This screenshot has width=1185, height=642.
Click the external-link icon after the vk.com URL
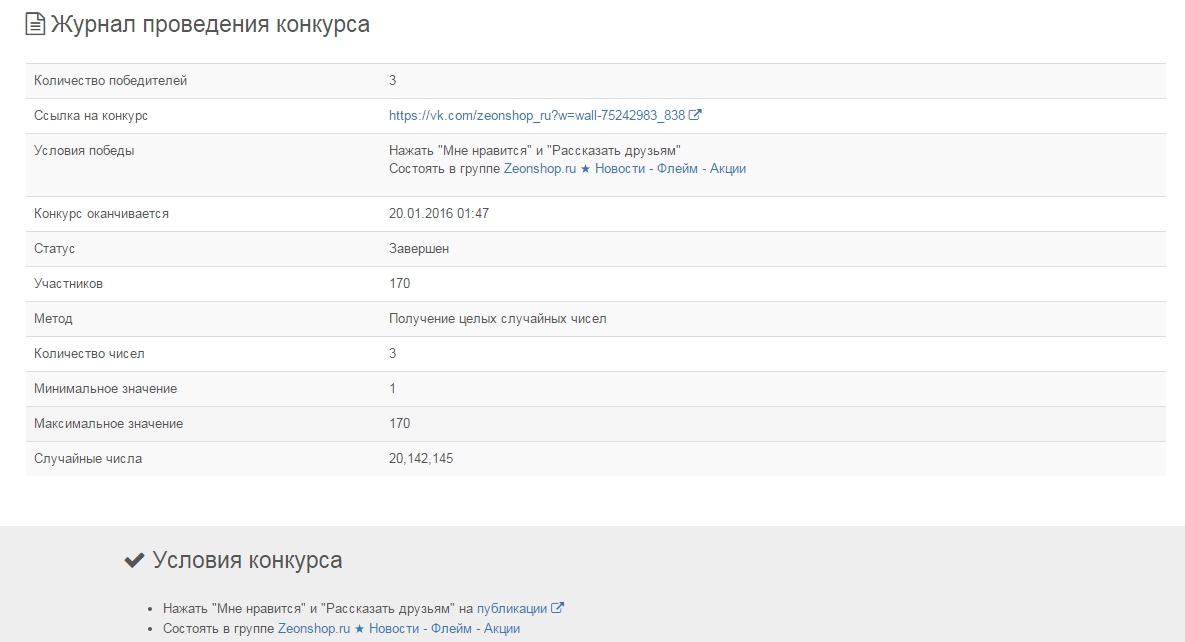point(695,115)
